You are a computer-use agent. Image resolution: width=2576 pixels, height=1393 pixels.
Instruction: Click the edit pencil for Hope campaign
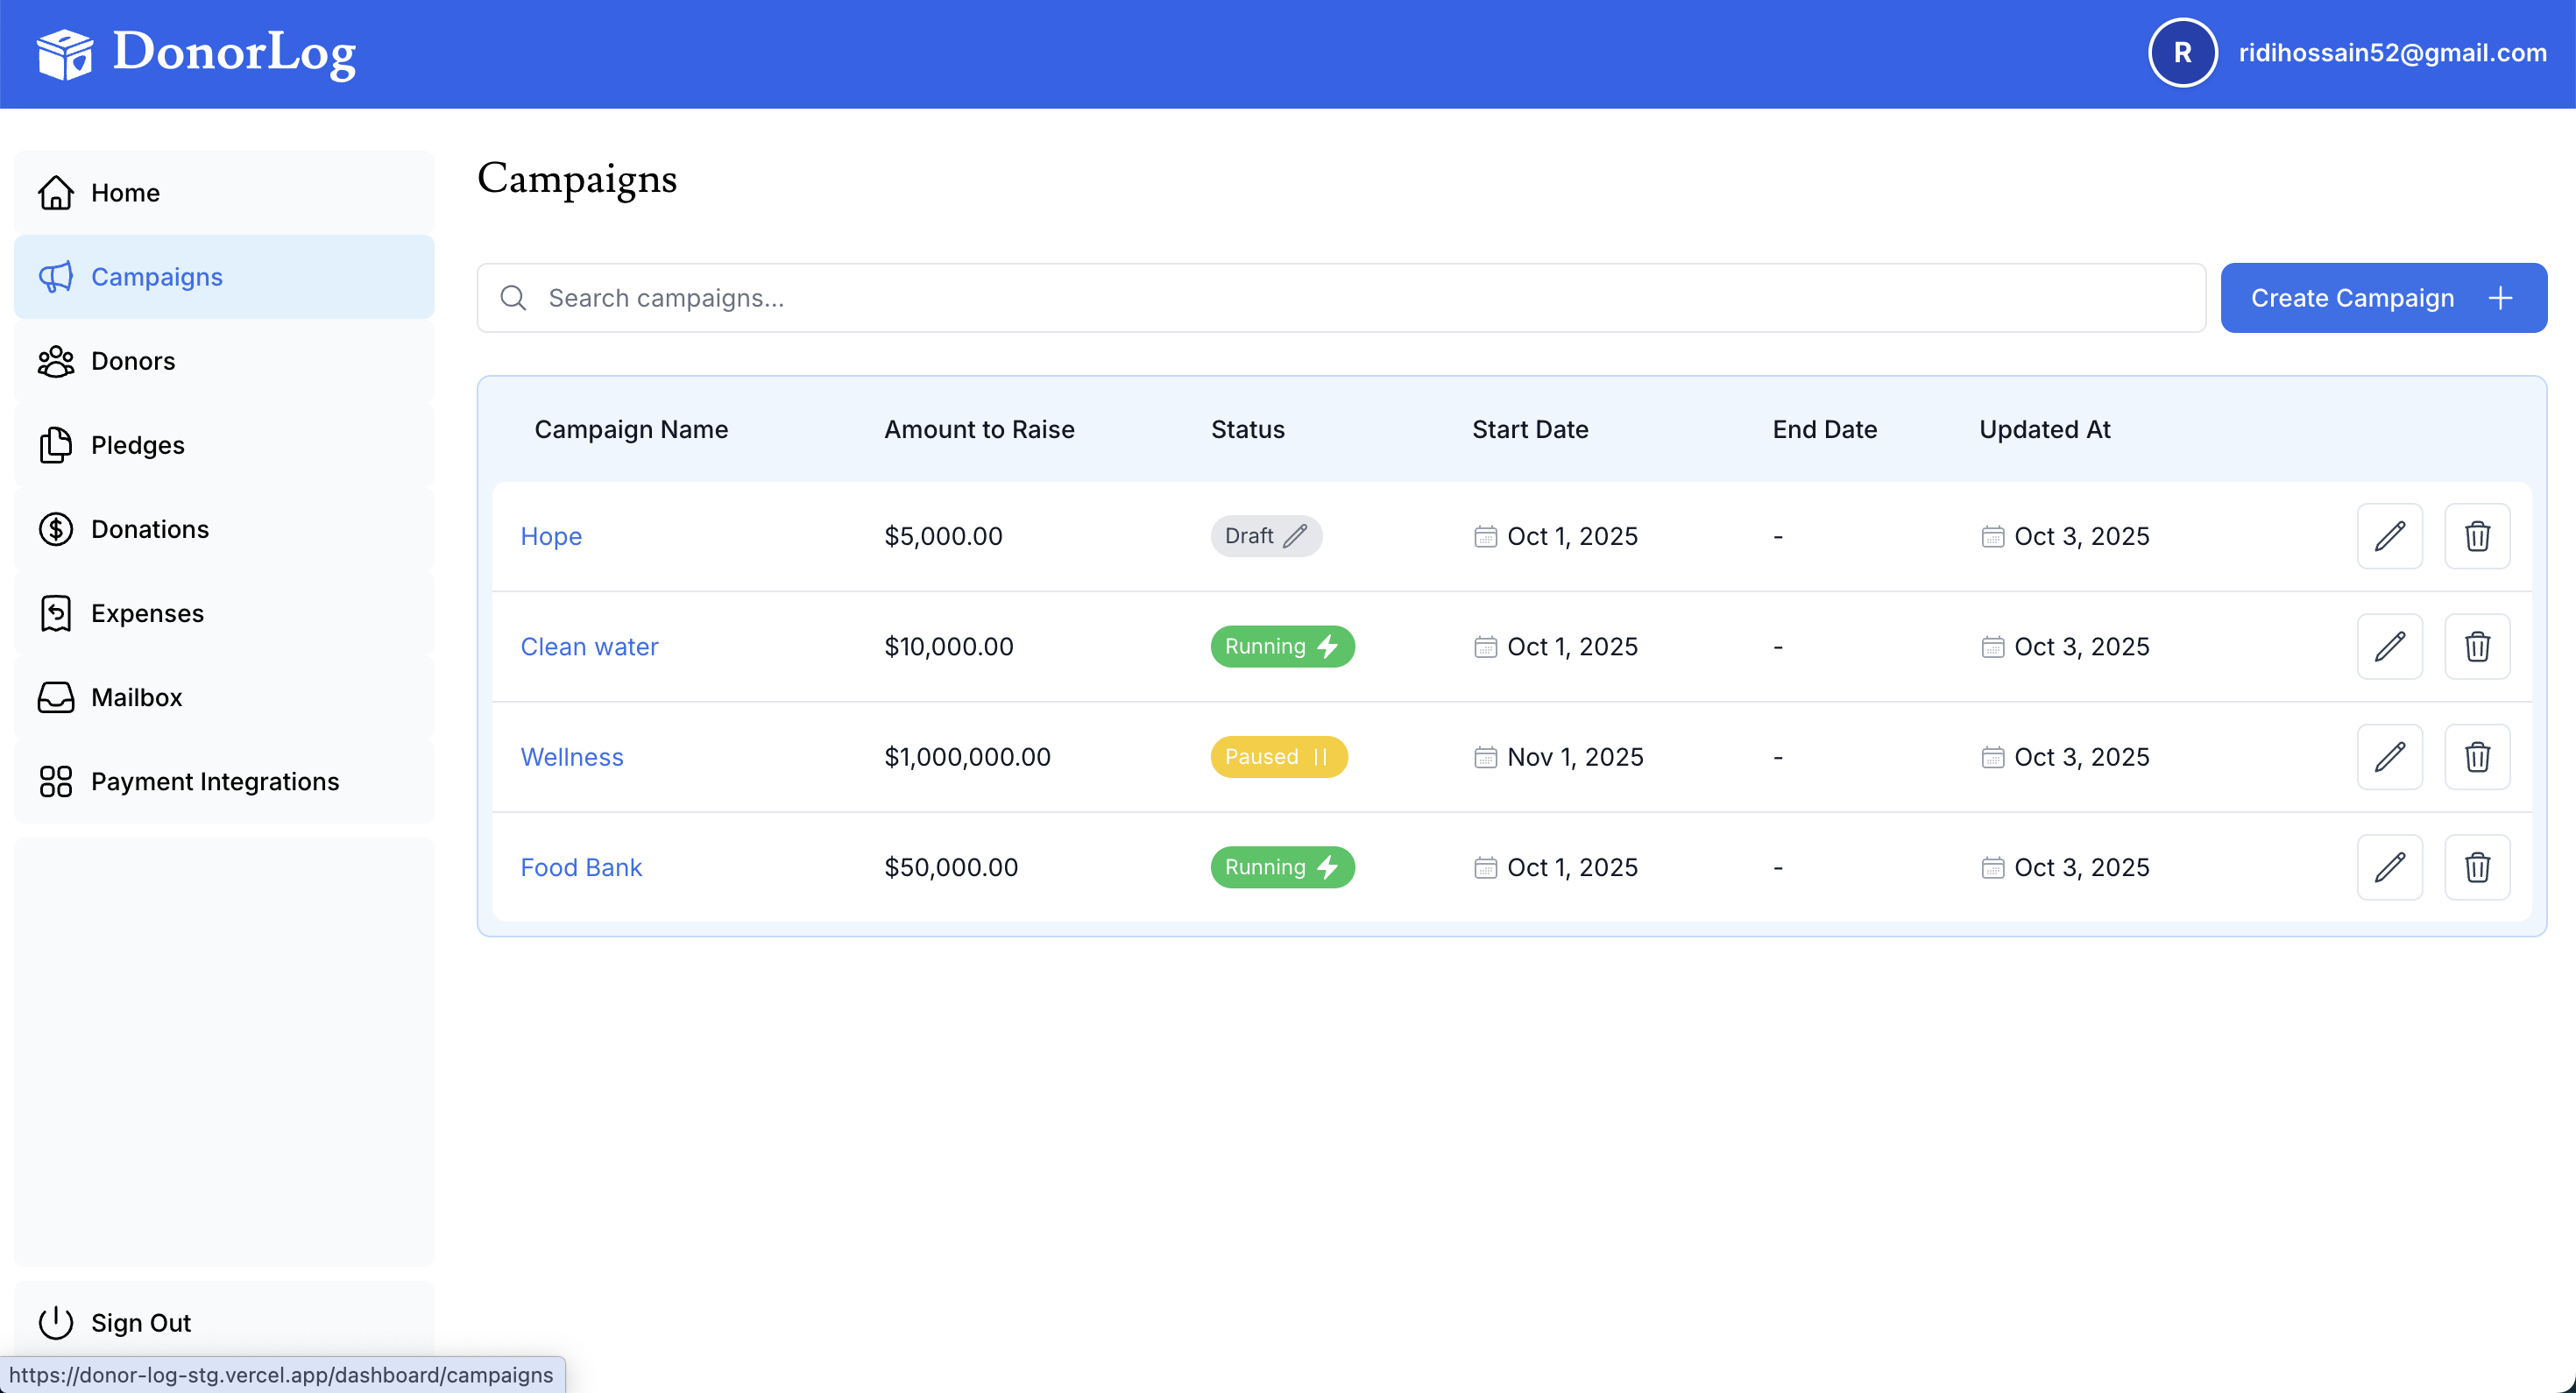2389,536
